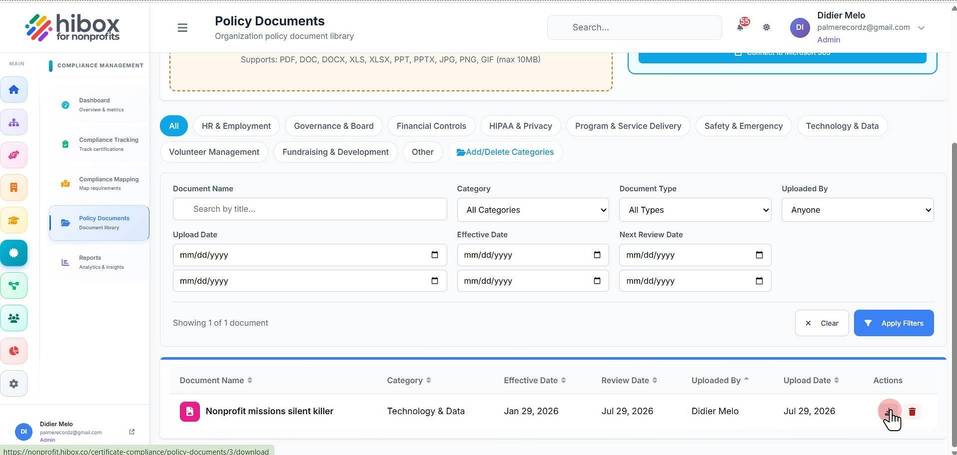Filter by Financial Controls category
This screenshot has width=957, height=455.
click(432, 126)
